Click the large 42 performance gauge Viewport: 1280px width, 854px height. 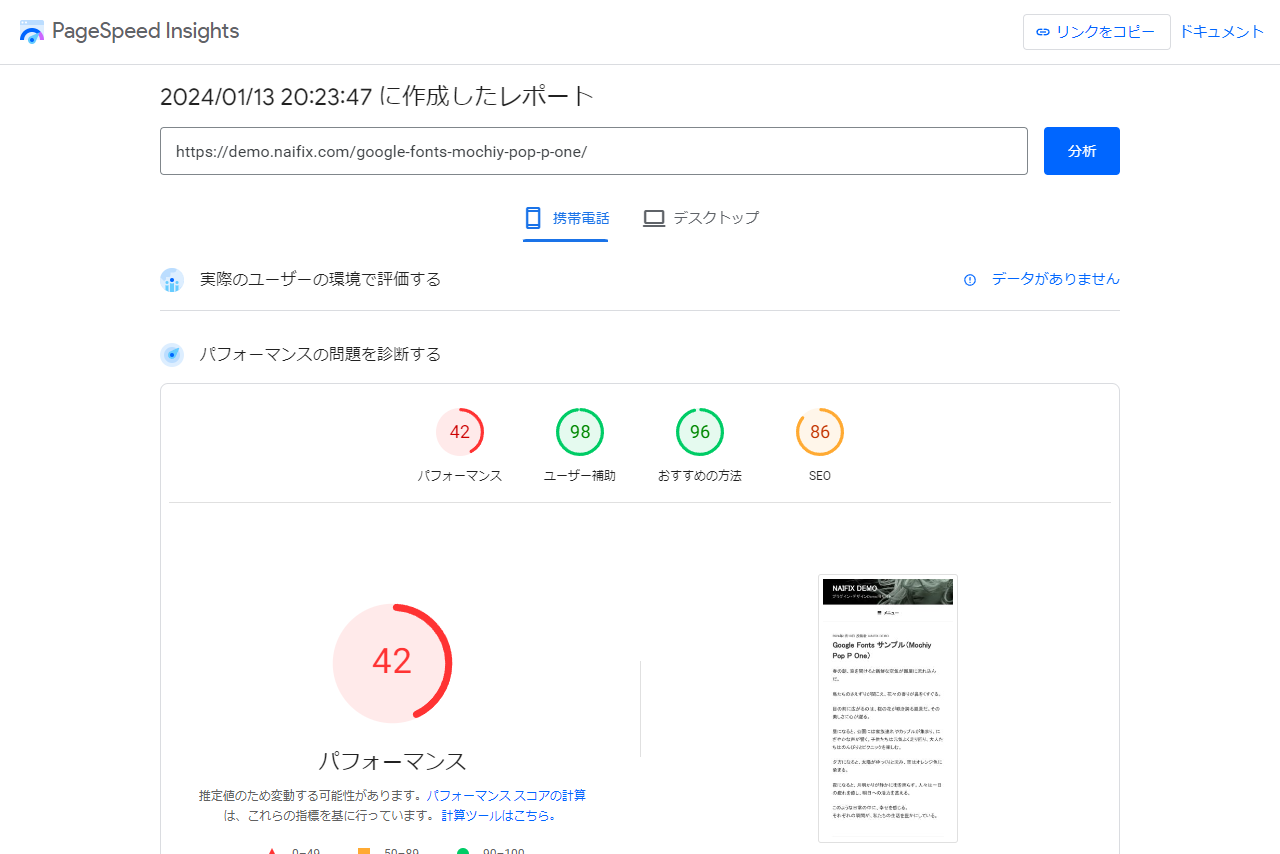(392, 662)
